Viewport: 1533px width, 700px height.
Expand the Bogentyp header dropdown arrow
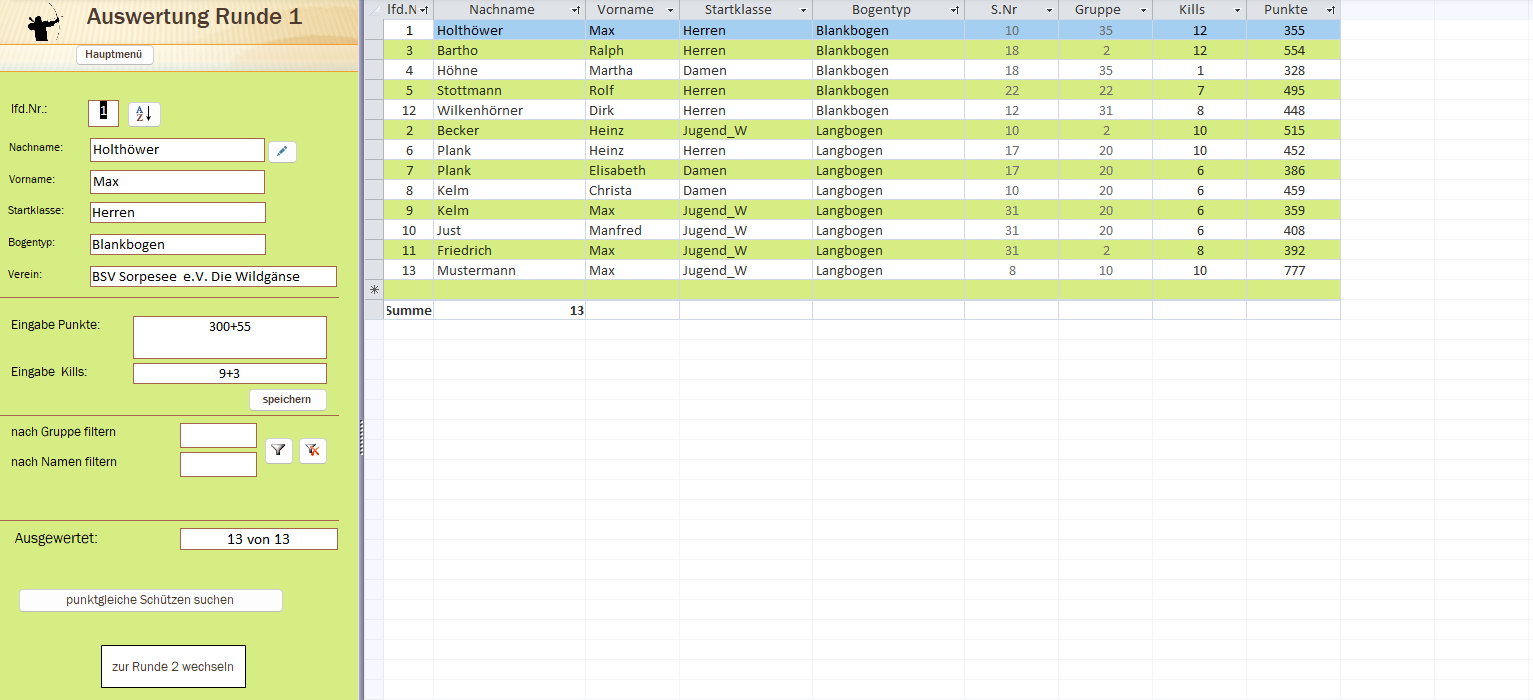pyautogui.click(x=953, y=10)
